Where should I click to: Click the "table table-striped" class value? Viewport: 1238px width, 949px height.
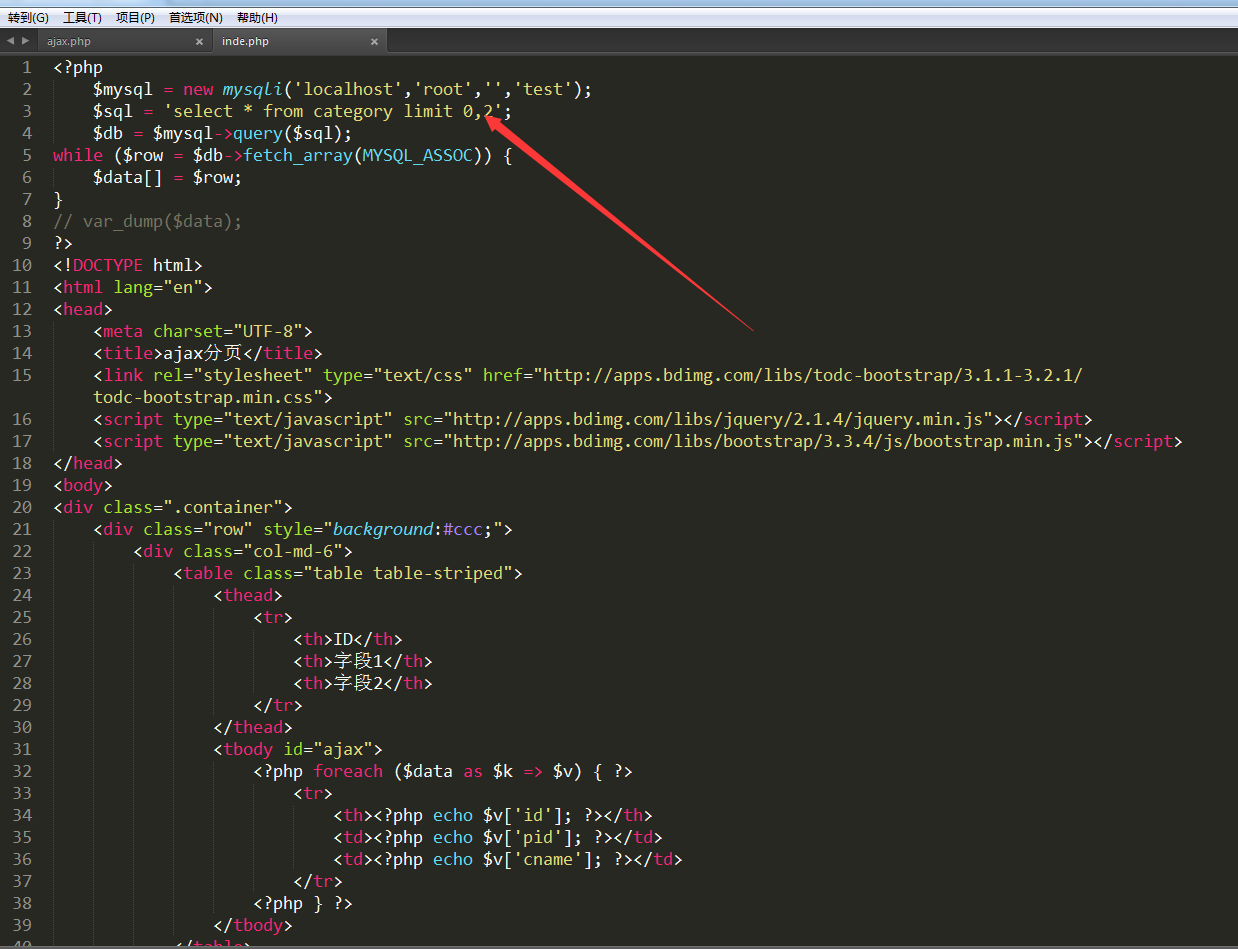pos(408,573)
